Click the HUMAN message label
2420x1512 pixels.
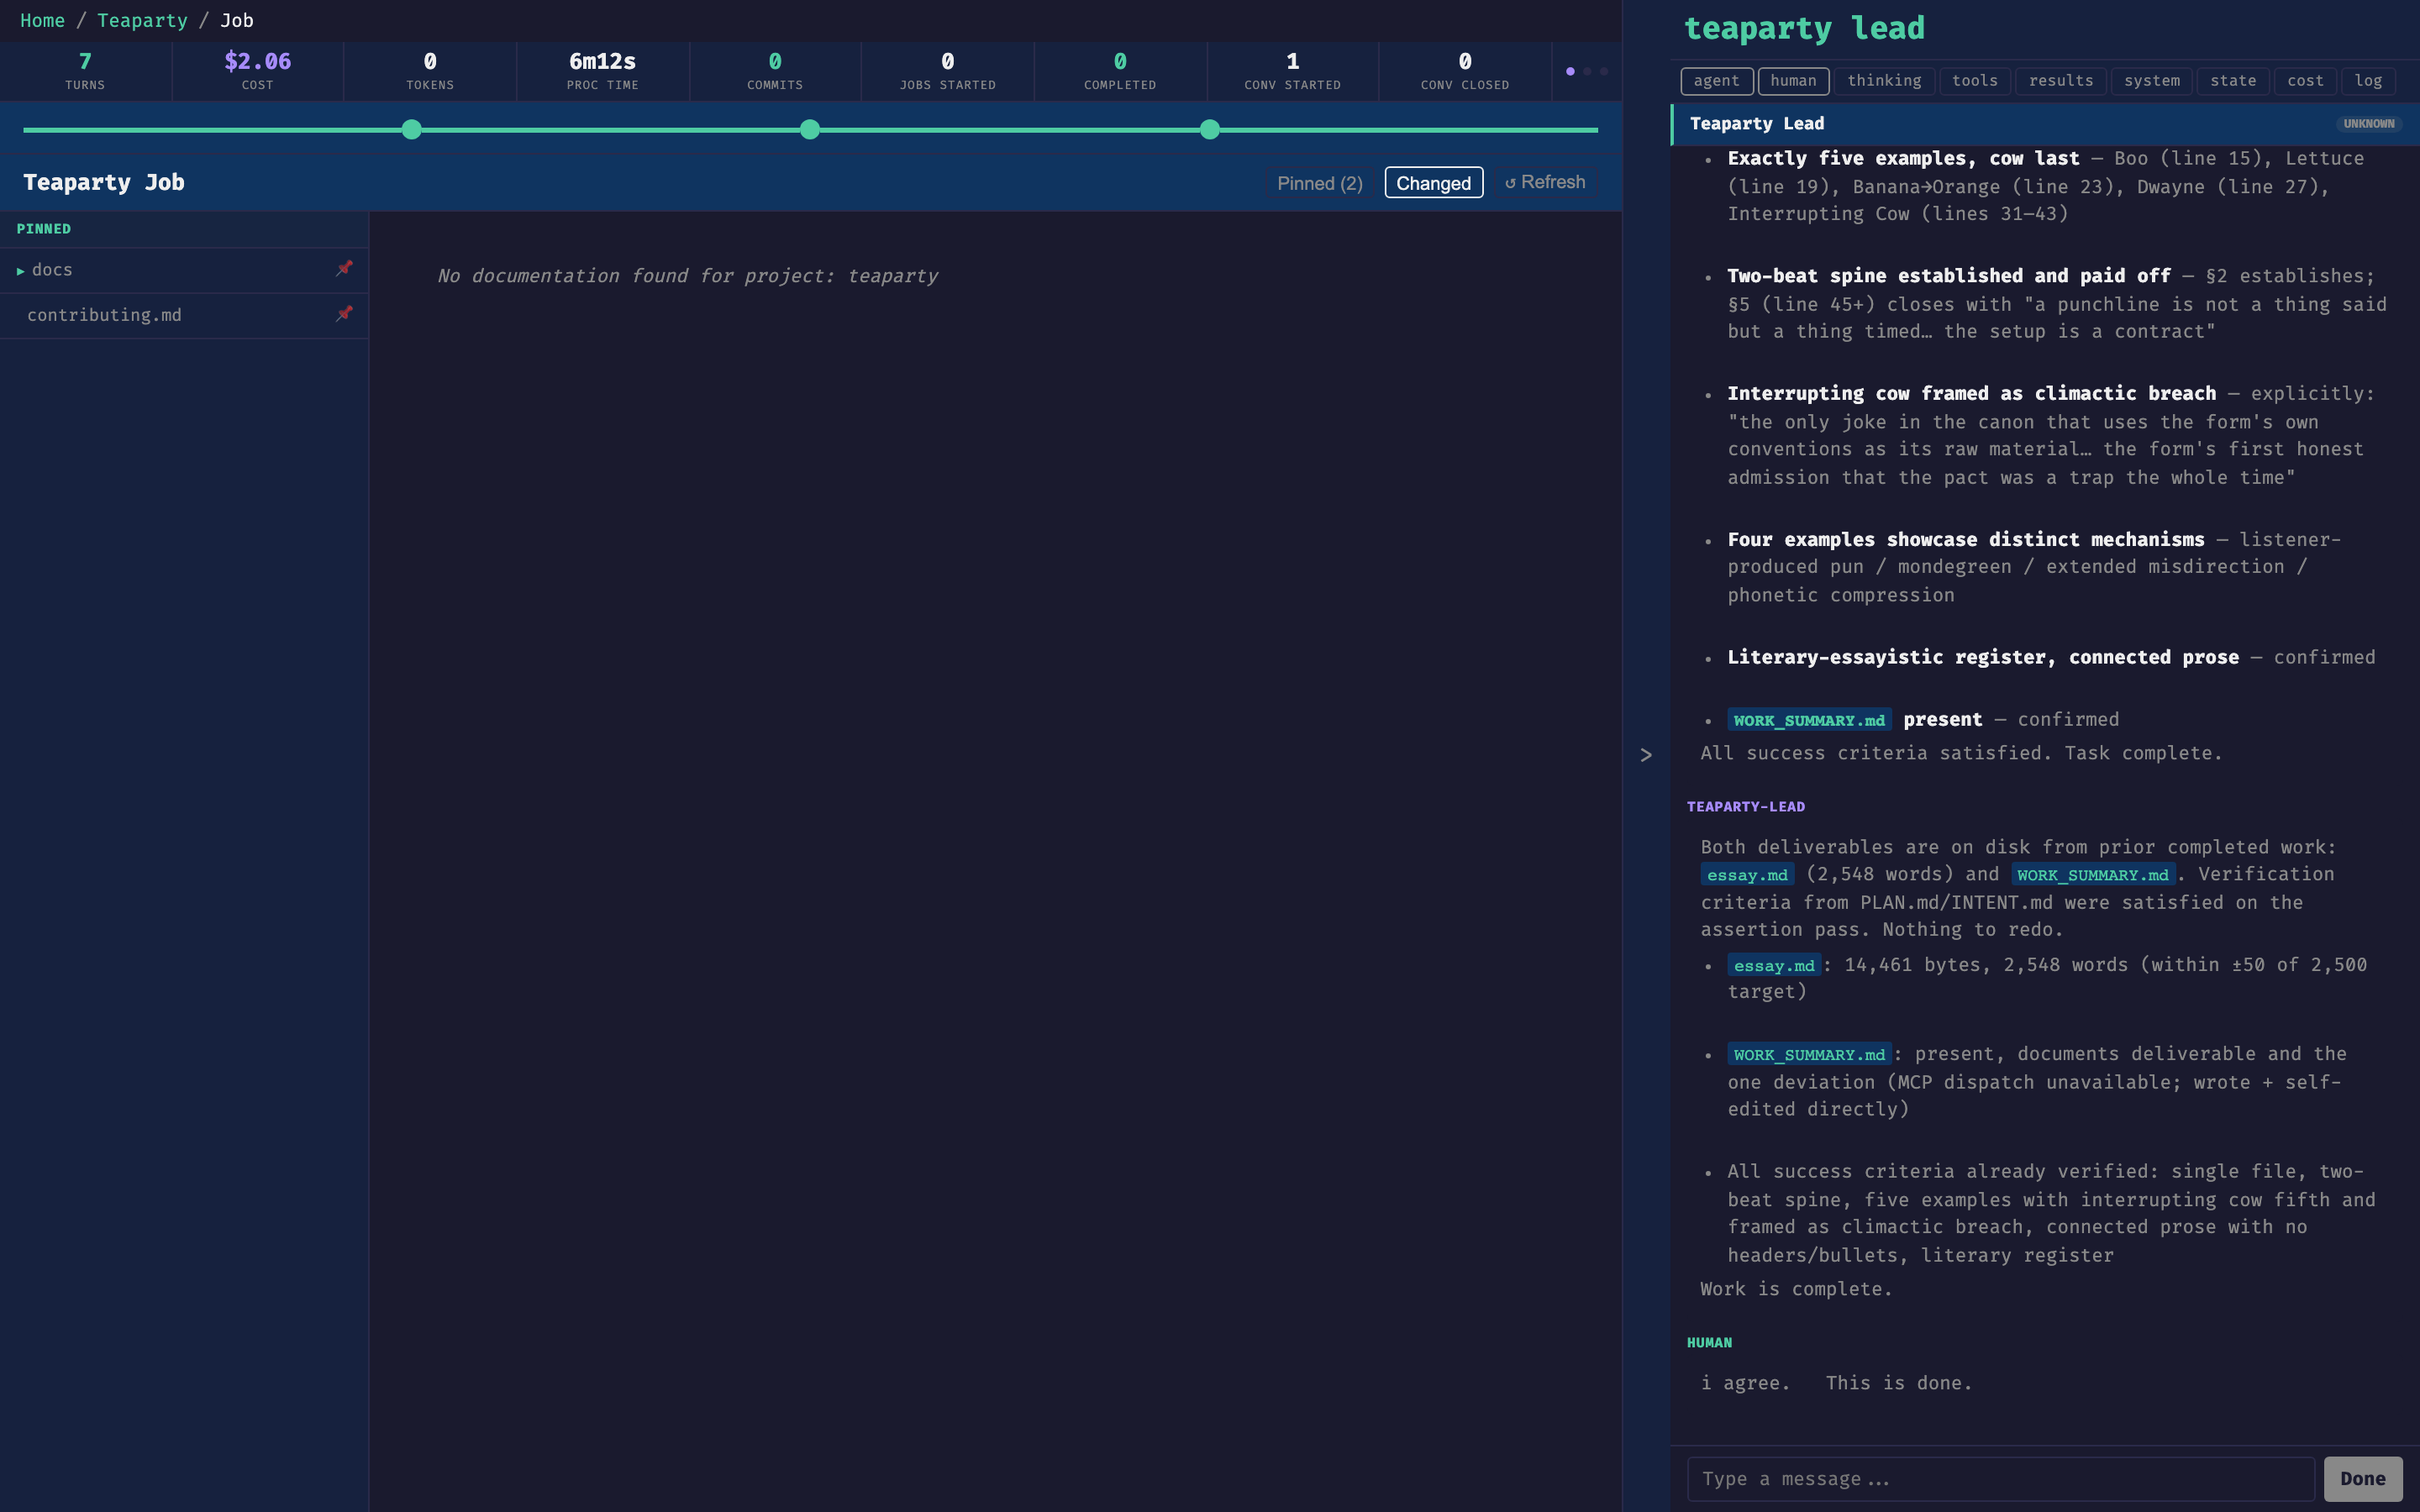pyautogui.click(x=1709, y=1343)
